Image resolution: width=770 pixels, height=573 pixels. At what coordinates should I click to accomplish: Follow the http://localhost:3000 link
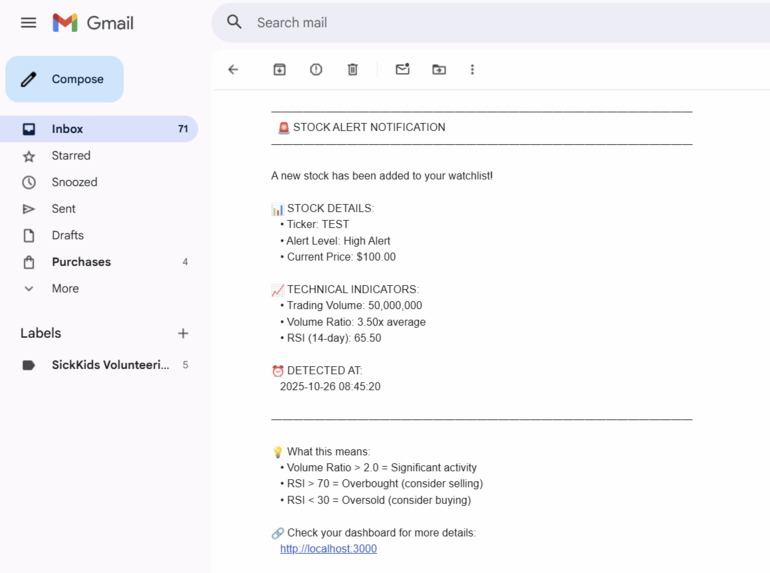pyautogui.click(x=329, y=548)
